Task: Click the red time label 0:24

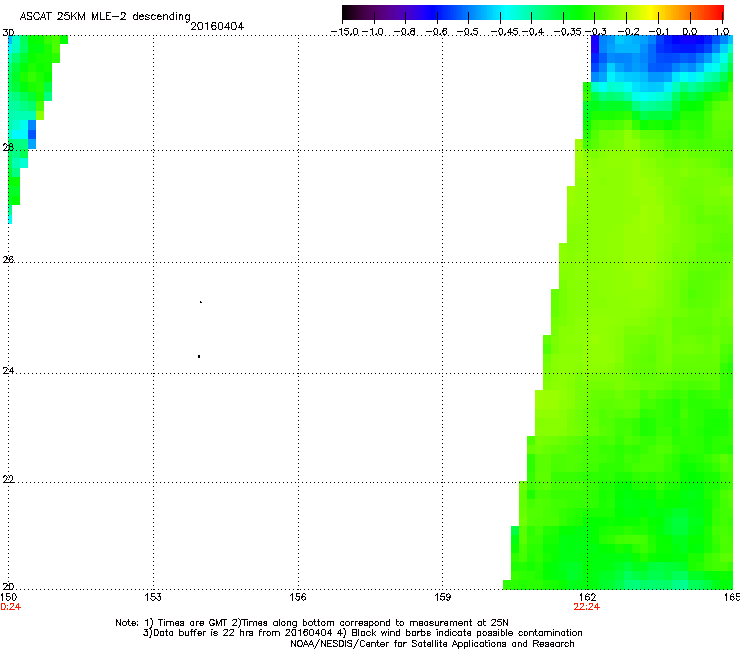Action: tap(10, 607)
